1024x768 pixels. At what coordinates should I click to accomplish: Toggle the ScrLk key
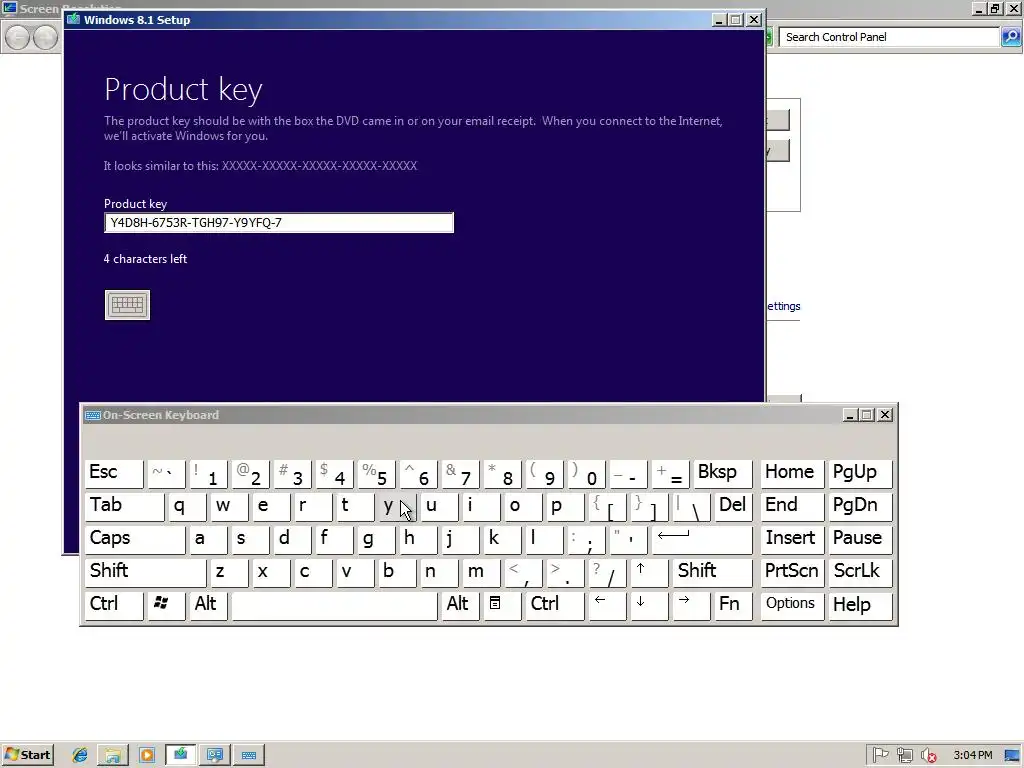(x=860, y=571)
